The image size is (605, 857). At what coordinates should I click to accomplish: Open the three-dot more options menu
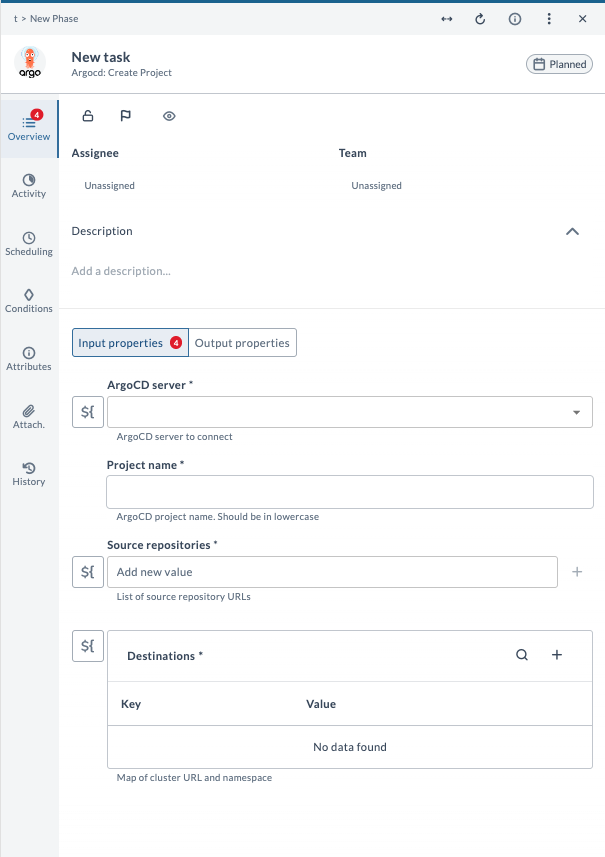click(x=549, y=19)
